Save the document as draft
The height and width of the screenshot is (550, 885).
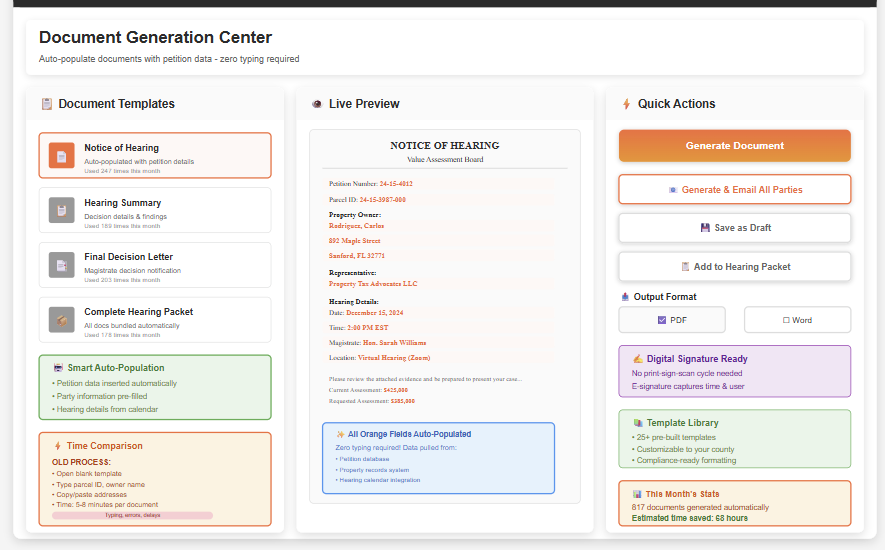(734, 228)
